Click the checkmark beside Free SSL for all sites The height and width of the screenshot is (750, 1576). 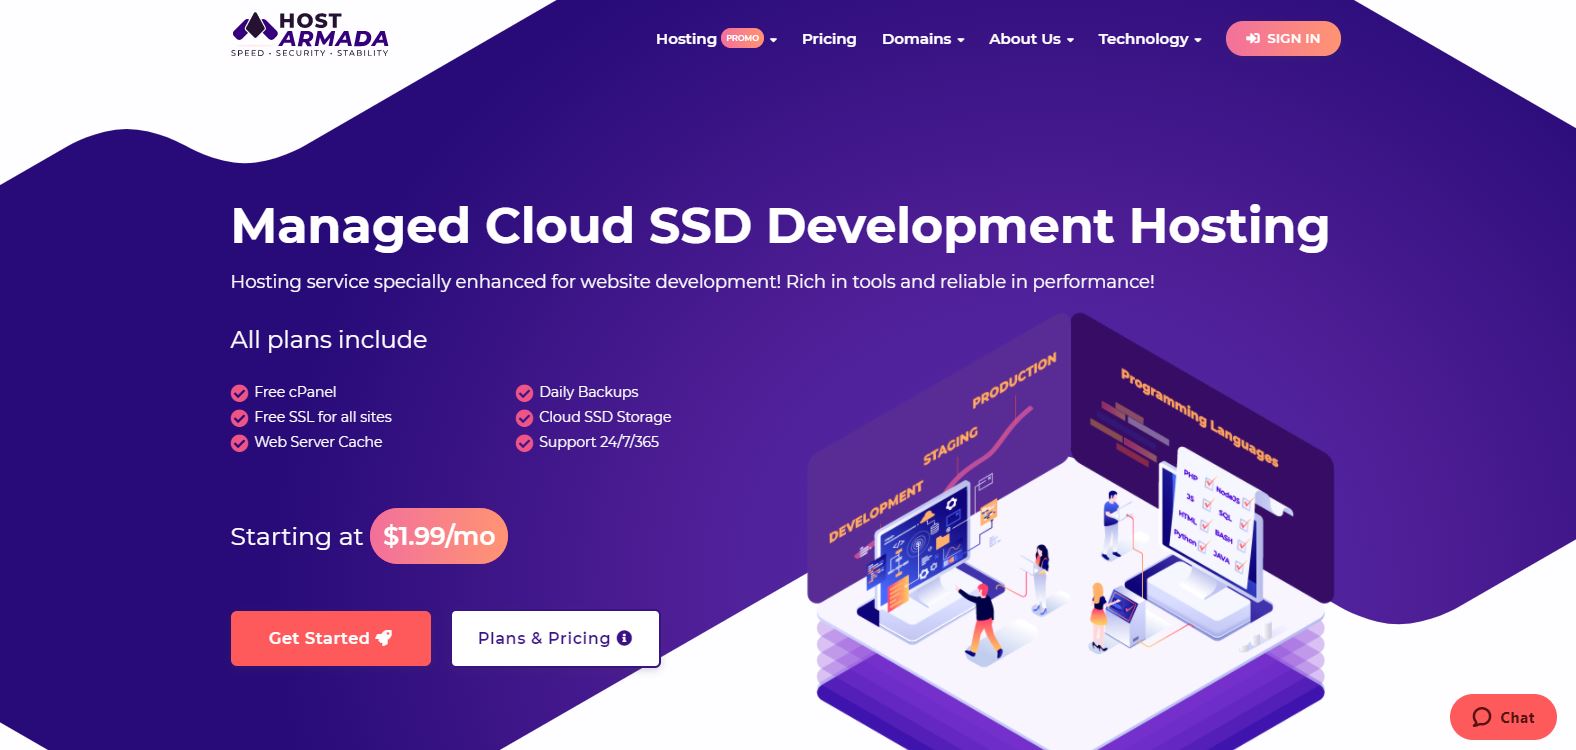[x=239, y=418]
